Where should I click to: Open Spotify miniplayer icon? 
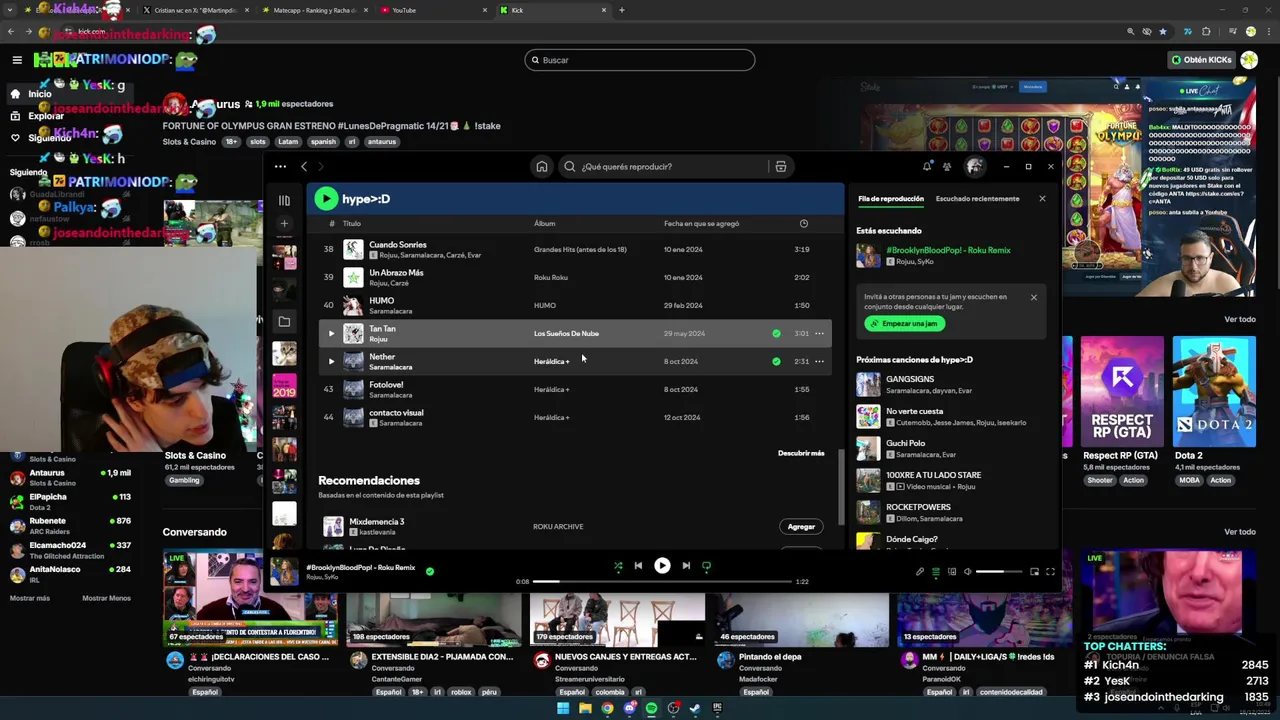click(1034, 572)
